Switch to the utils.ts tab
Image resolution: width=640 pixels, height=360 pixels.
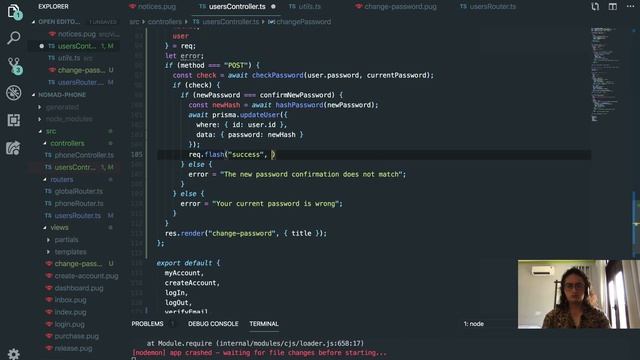click(304, 7)
